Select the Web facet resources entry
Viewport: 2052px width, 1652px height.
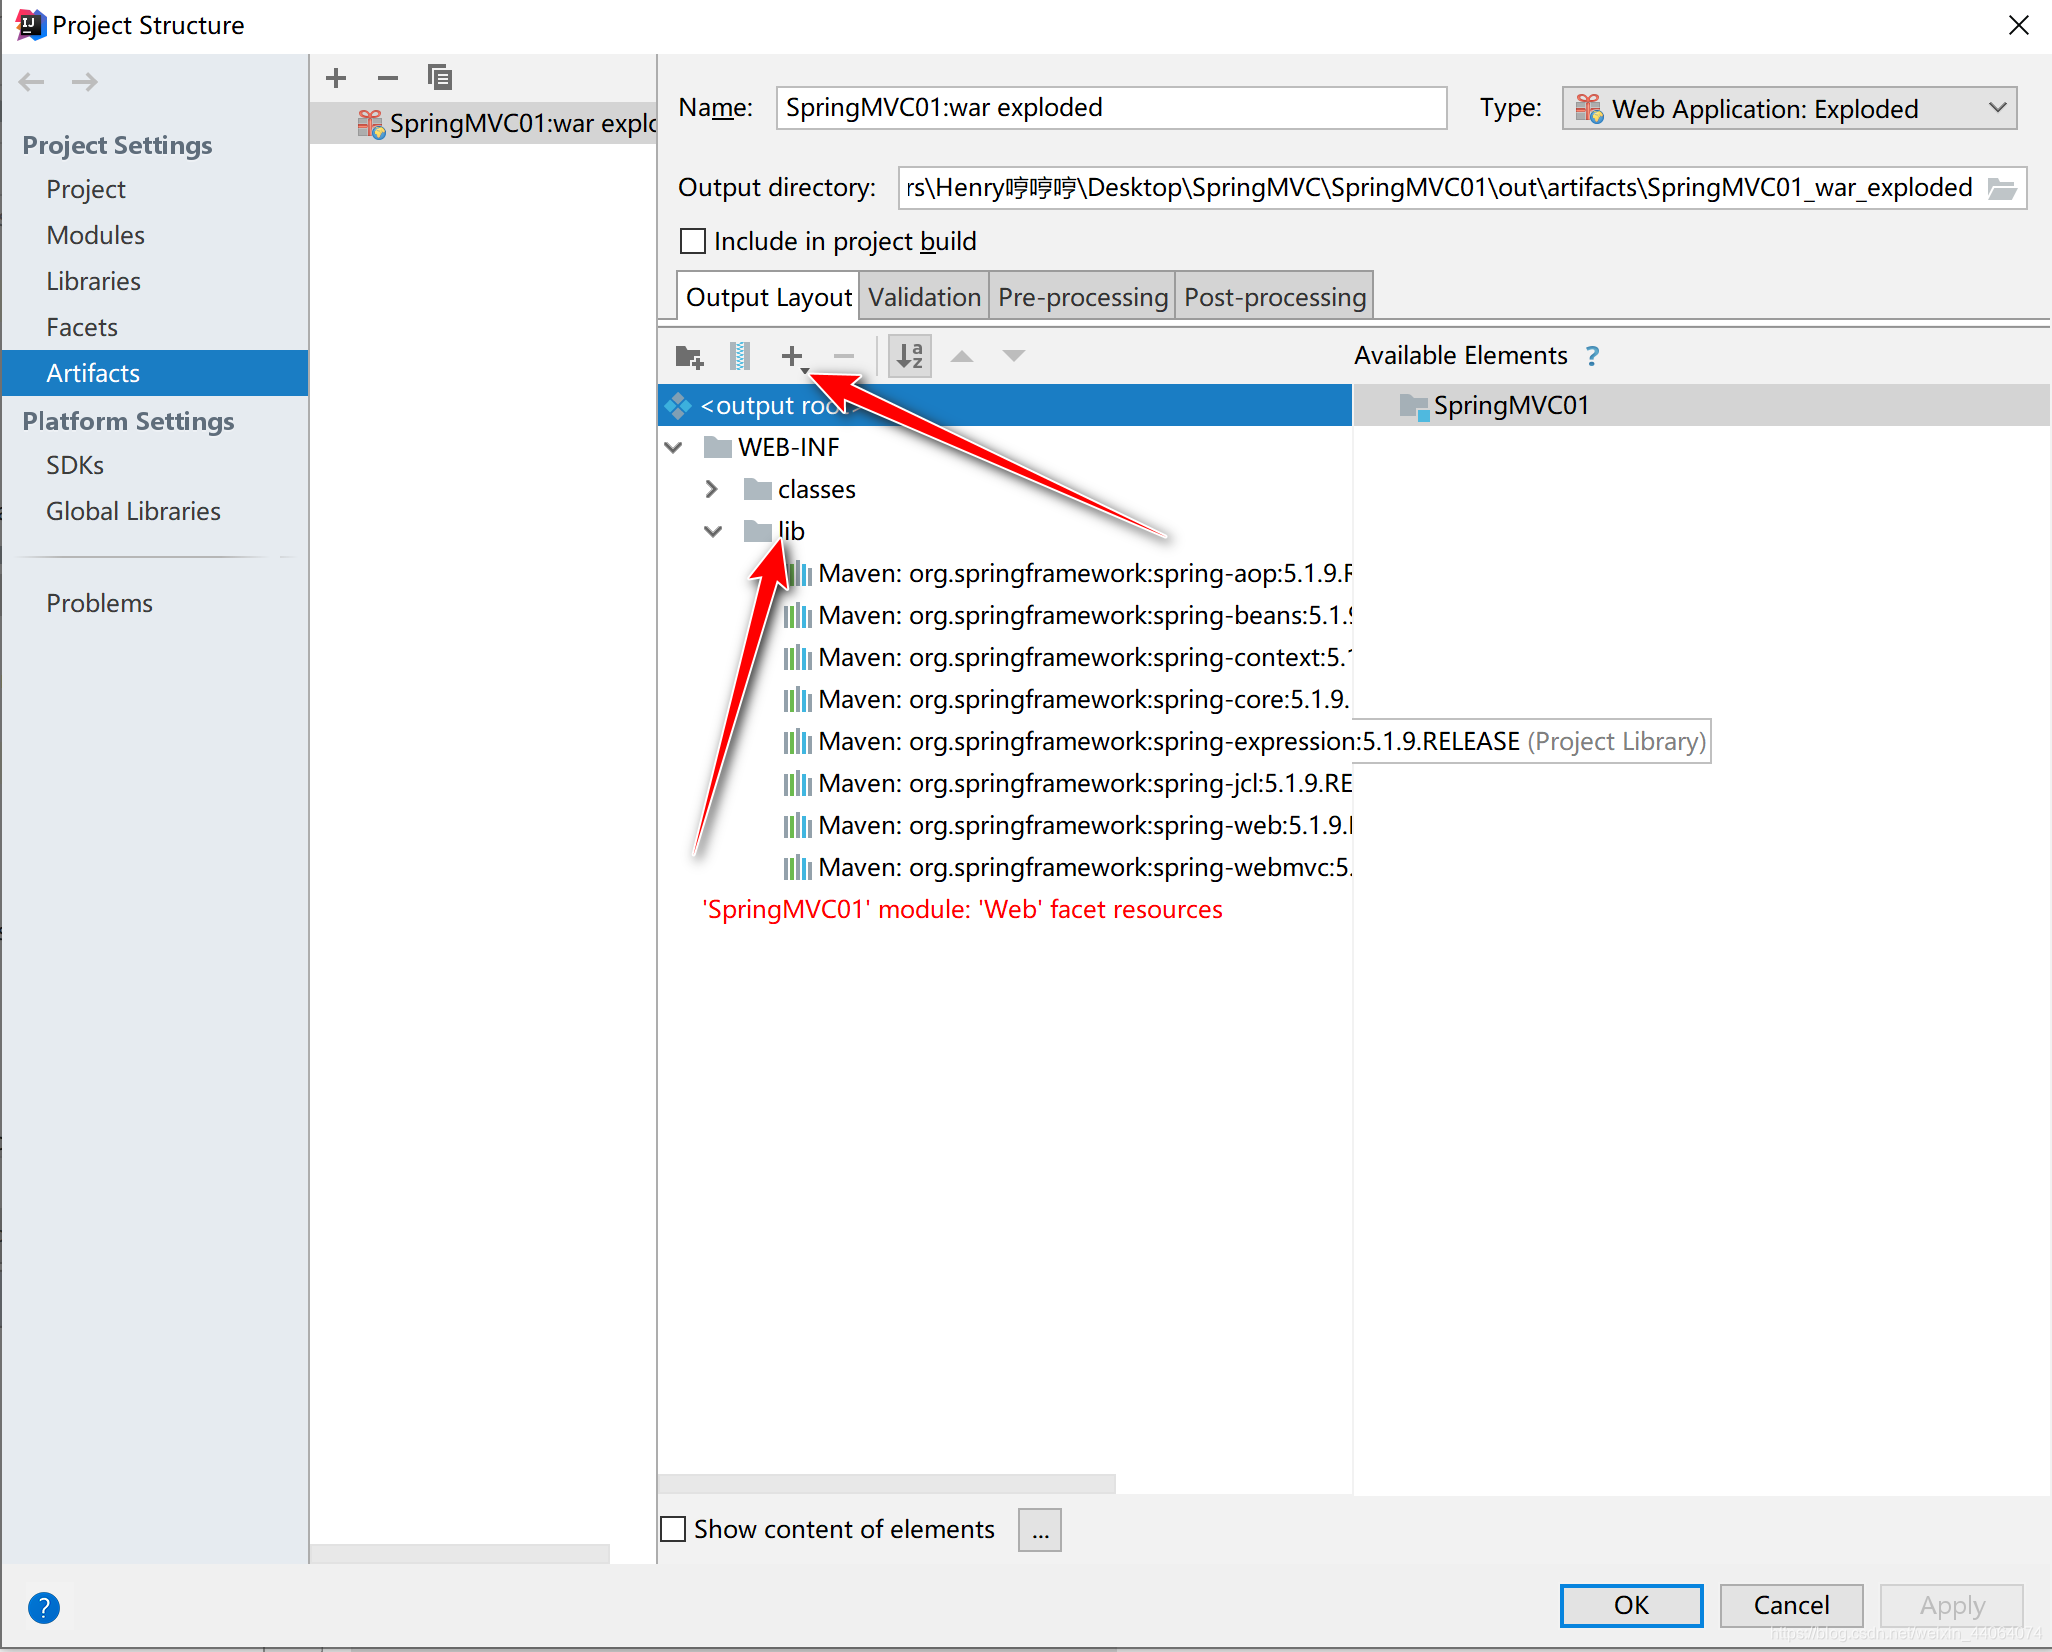pyautogui.click(x=962, y=909)
